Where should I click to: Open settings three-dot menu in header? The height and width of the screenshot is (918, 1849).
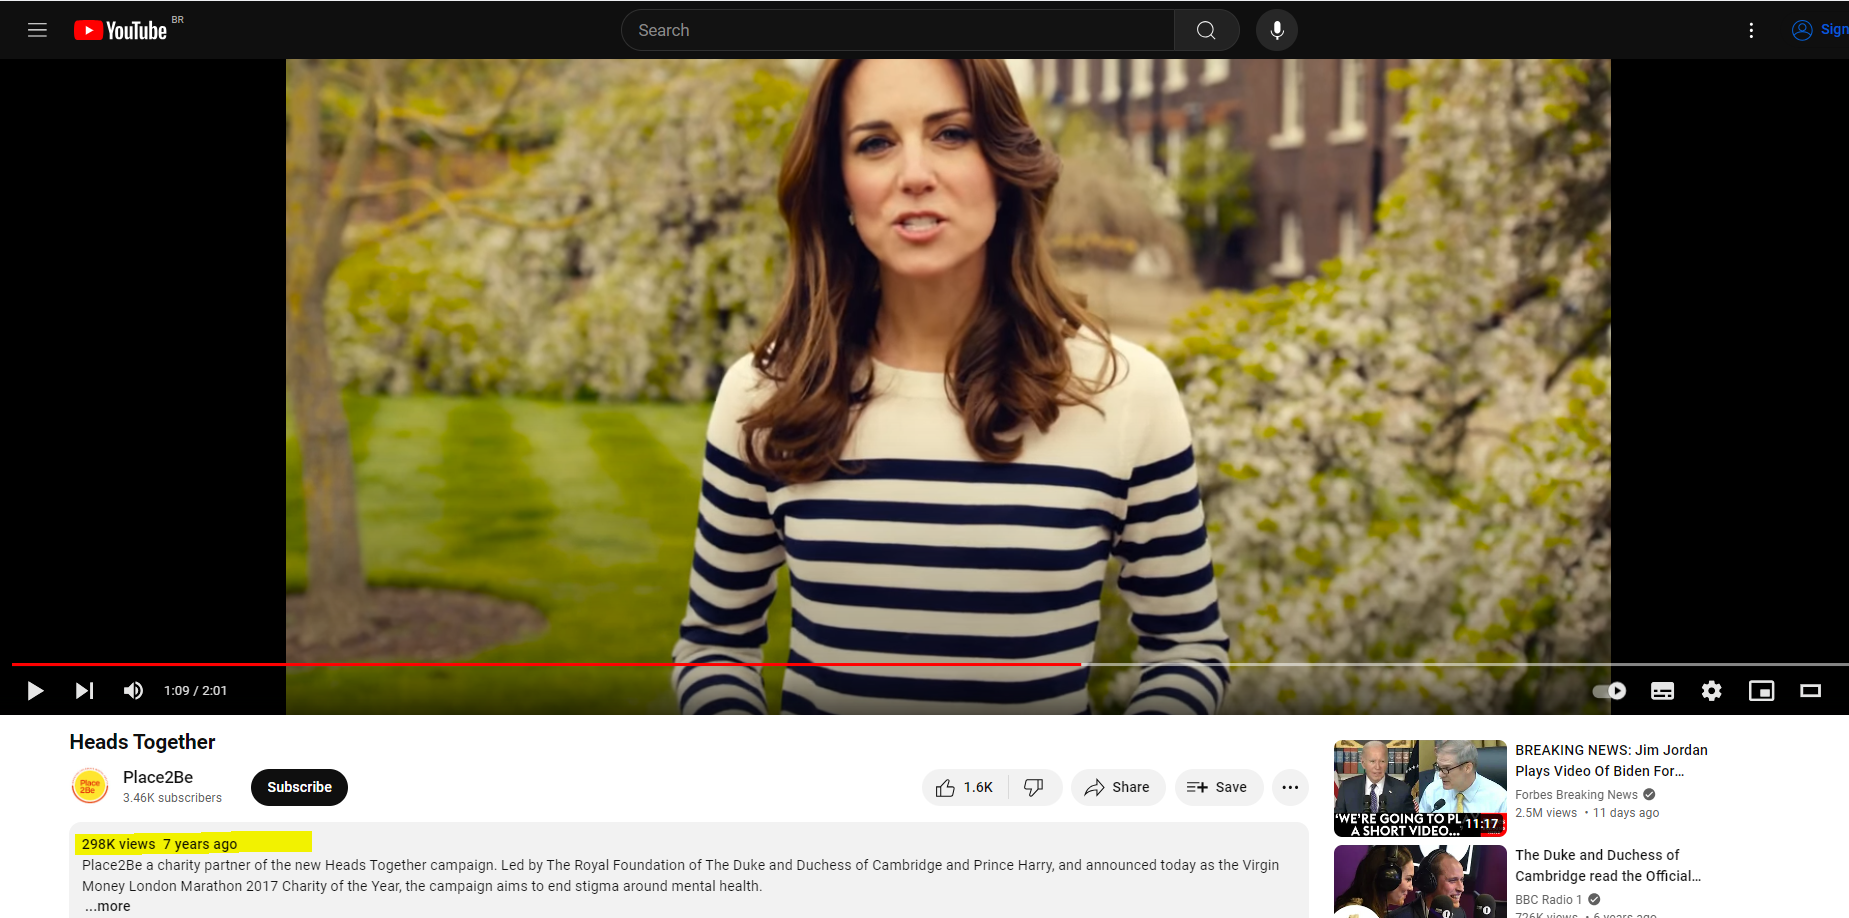click(1751, 30)
